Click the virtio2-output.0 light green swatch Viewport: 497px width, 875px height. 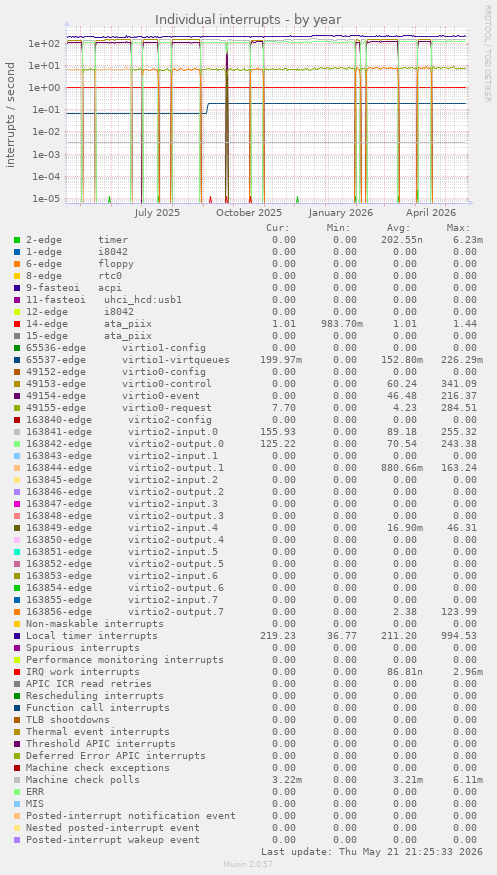click(17, 444)
